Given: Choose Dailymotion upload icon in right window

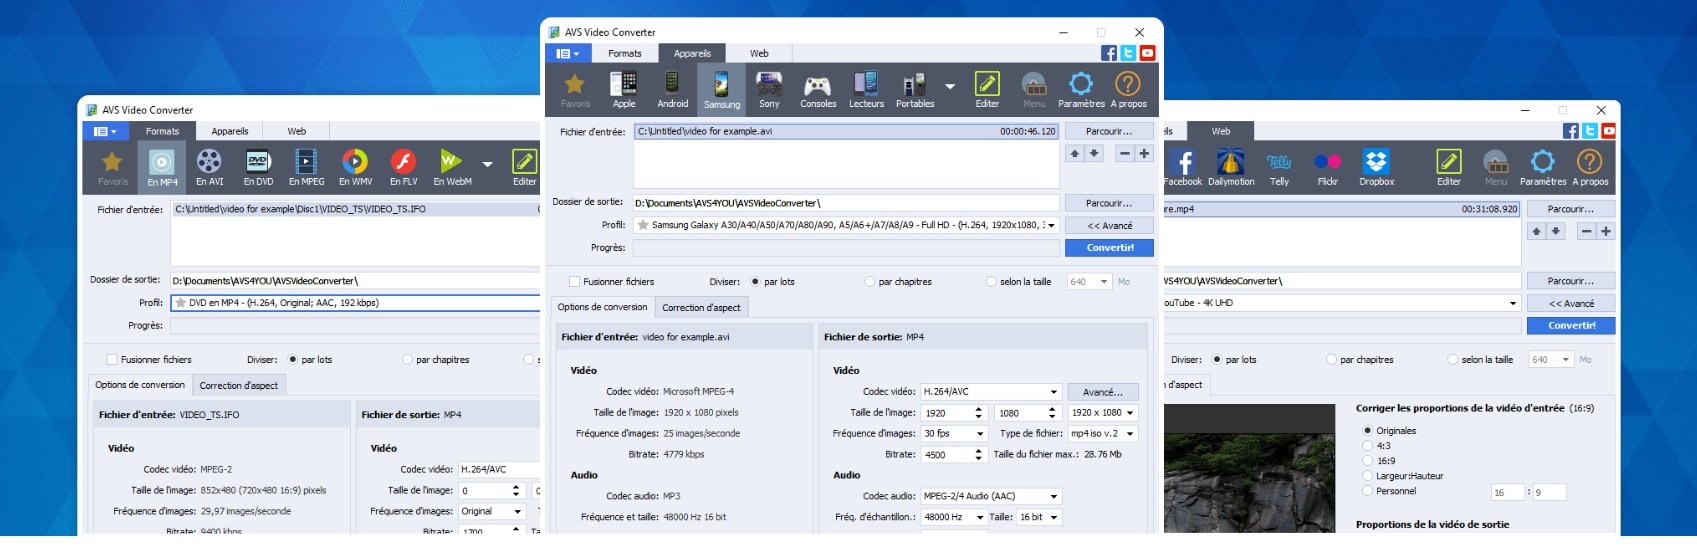Looking at the screenshot, I should [x=1231, y=167].
